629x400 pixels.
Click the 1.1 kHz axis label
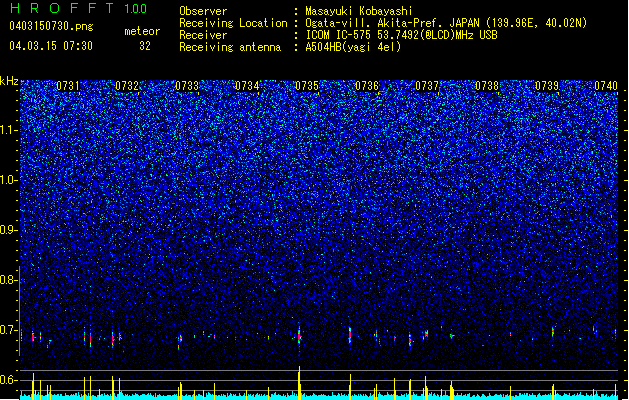[x=9, y=130]
